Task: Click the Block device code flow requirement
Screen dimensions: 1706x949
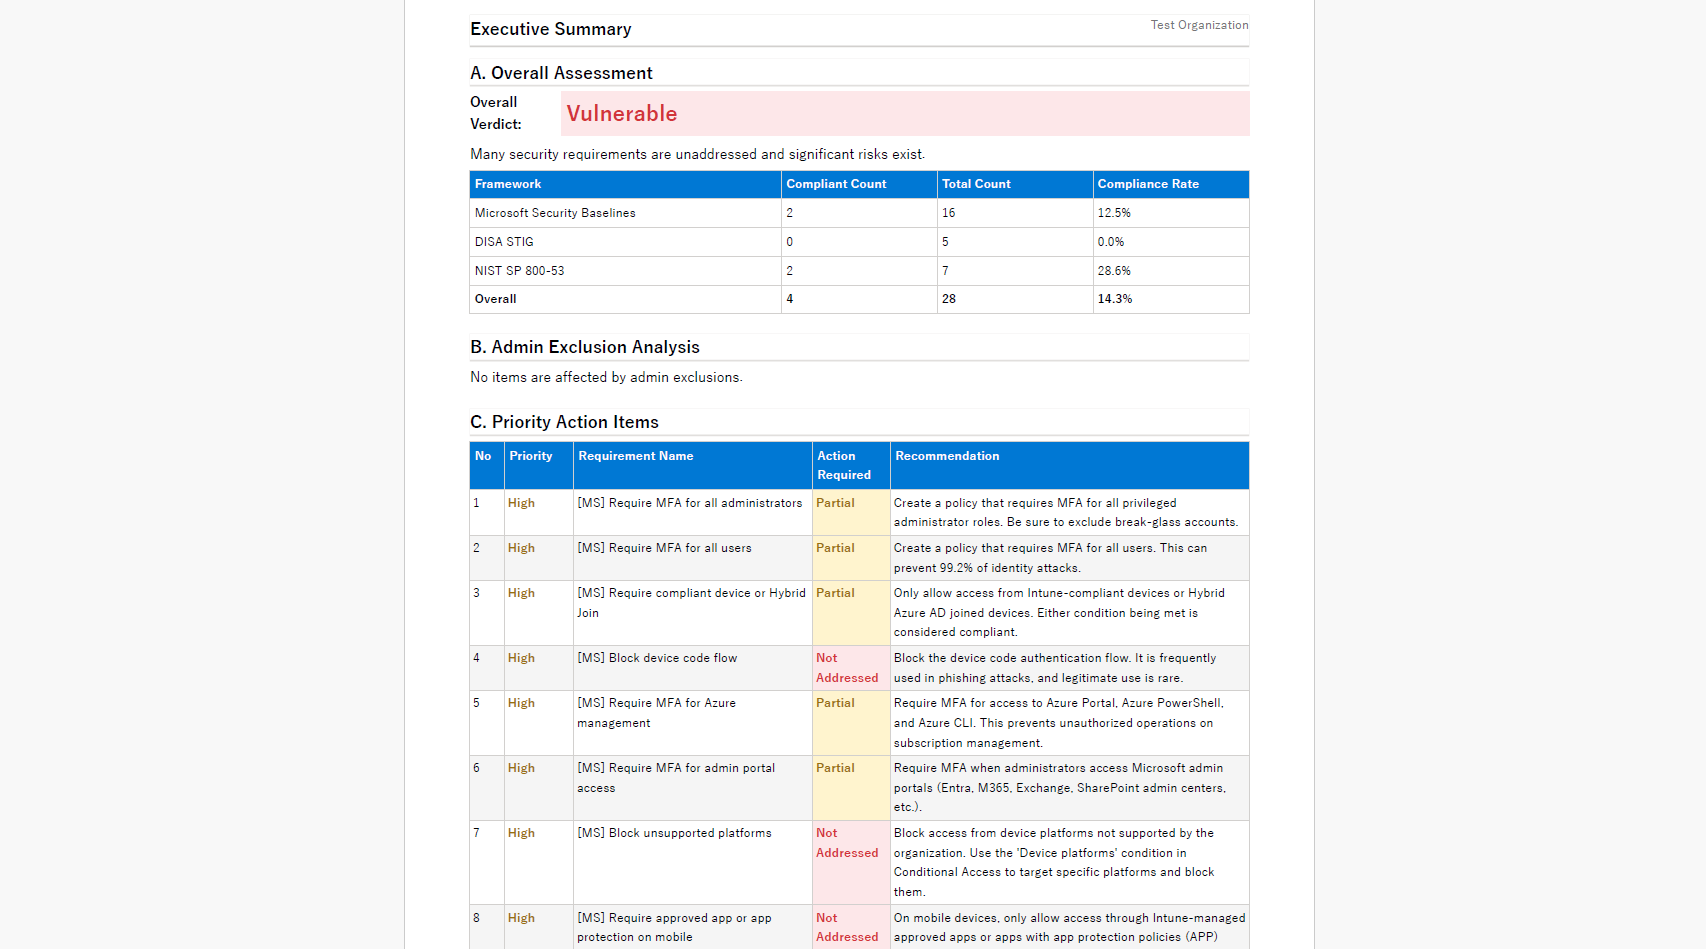Action: pos(658,658)
